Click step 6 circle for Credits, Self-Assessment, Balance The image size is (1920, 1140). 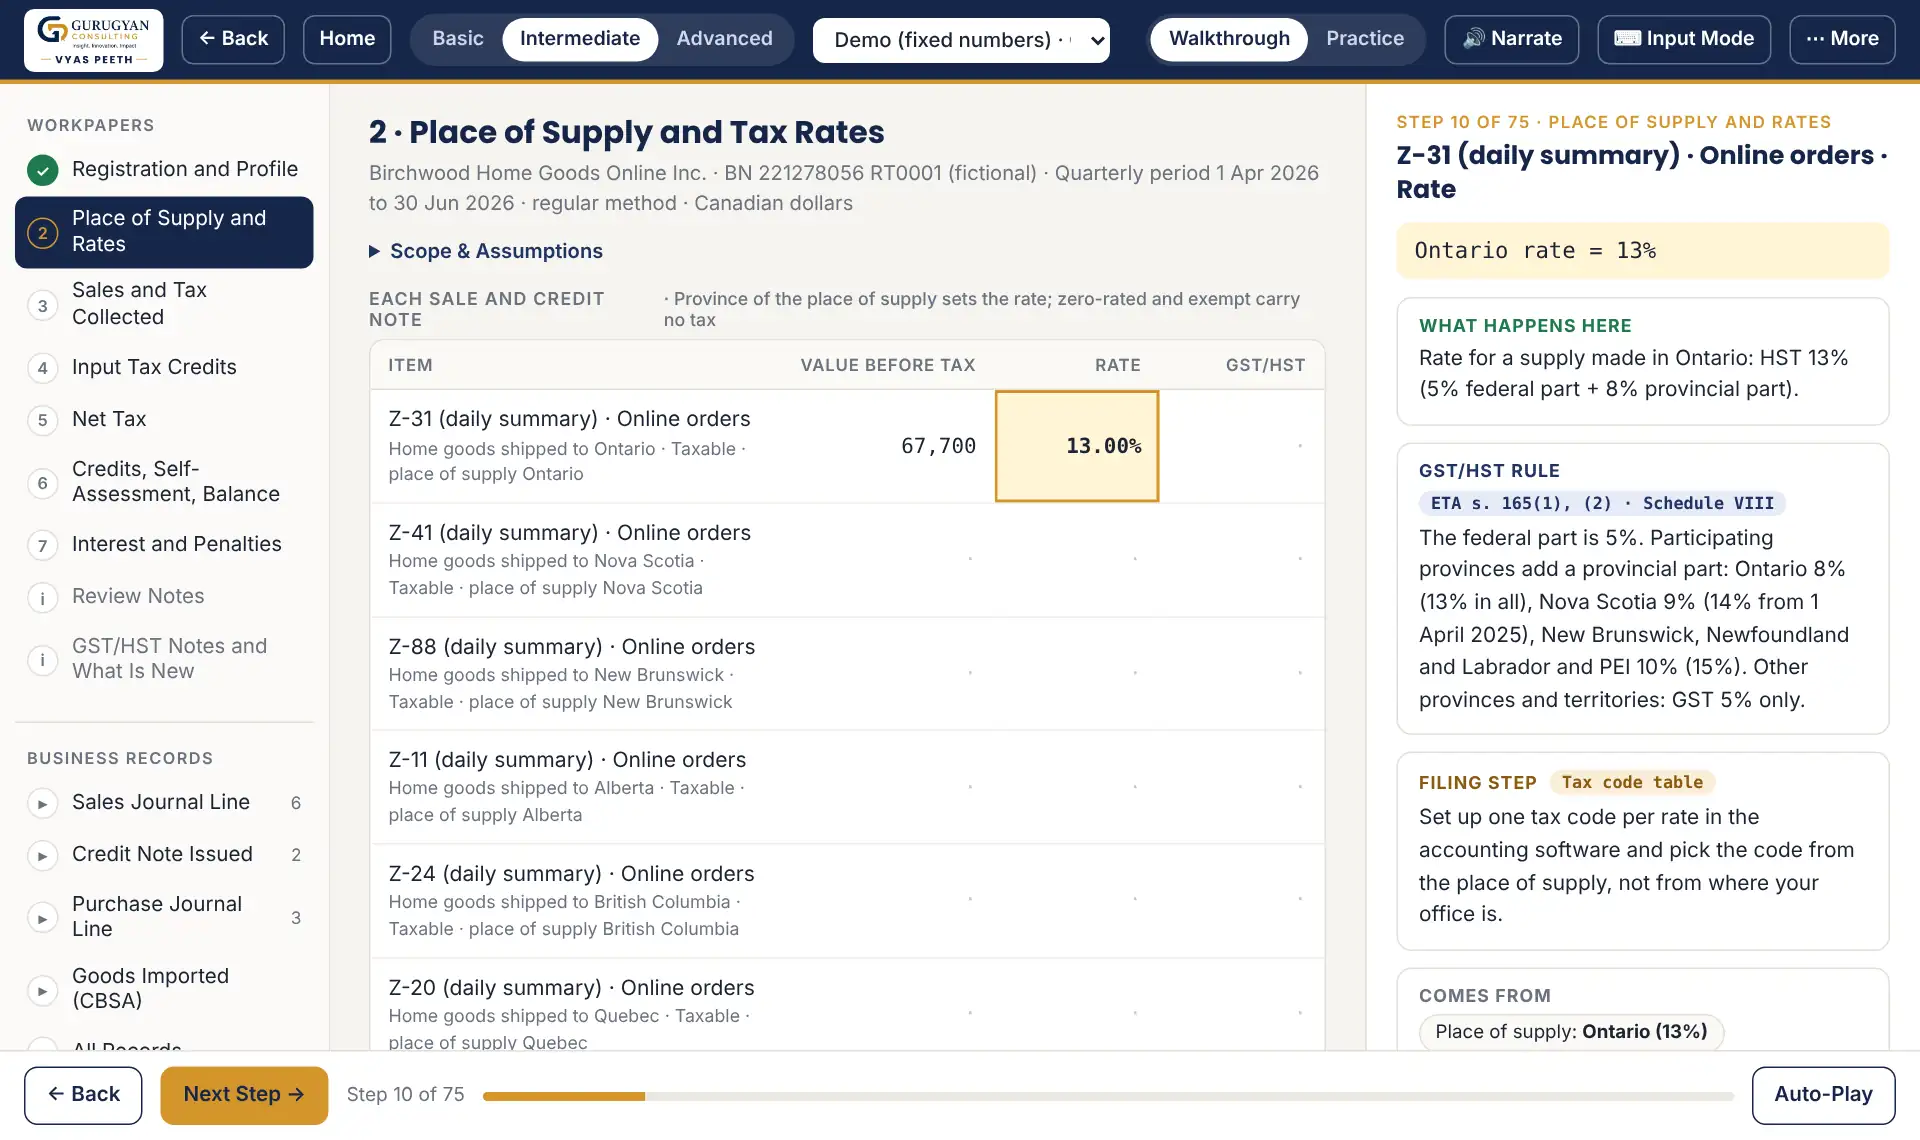43,483
